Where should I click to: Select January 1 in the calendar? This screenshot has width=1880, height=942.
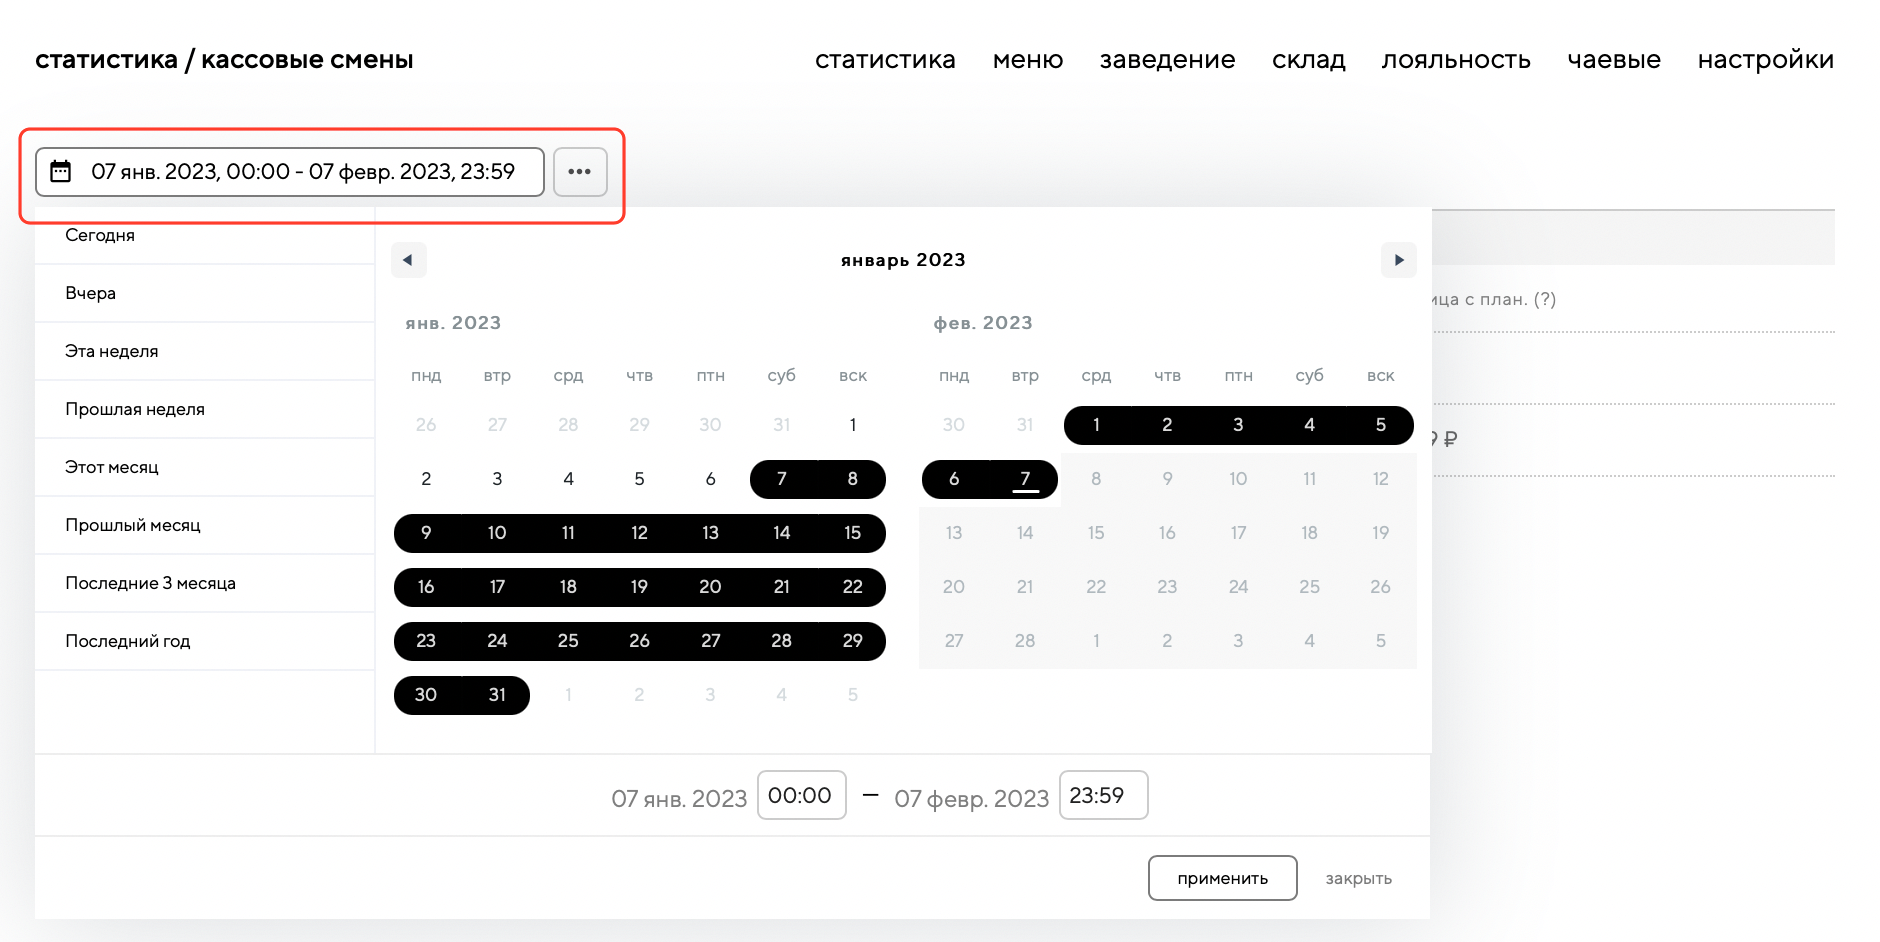(x=852, y=425)
